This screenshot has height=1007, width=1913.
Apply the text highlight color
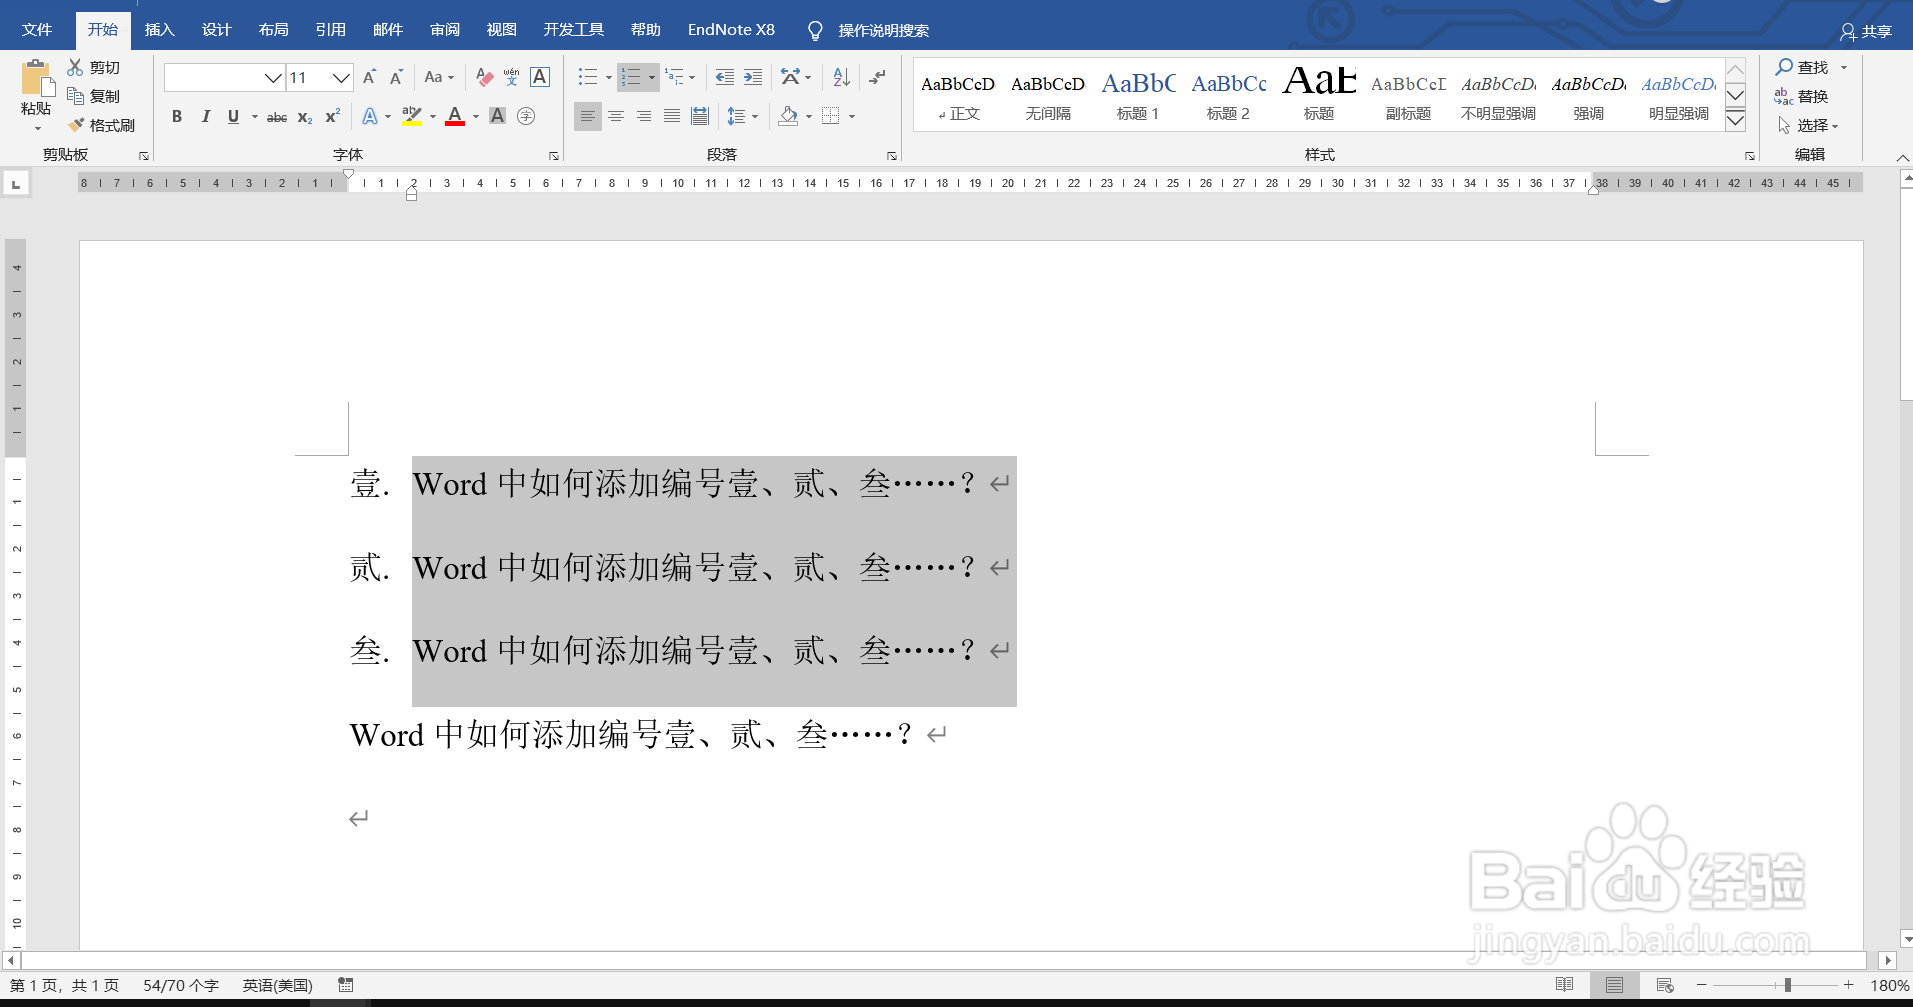coord(411,116)
